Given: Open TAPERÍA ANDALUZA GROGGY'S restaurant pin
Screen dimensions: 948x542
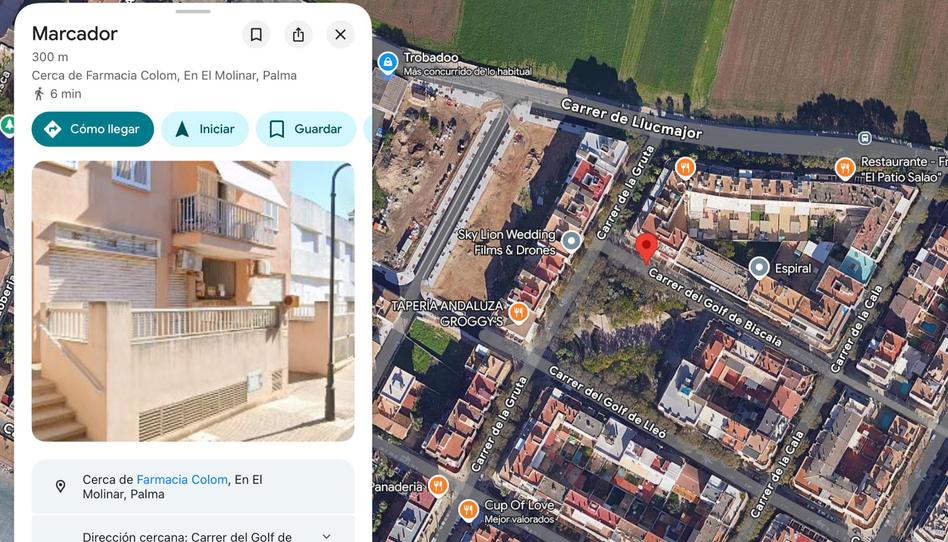Looking at the screenshot, I should (x=518, y=313).
